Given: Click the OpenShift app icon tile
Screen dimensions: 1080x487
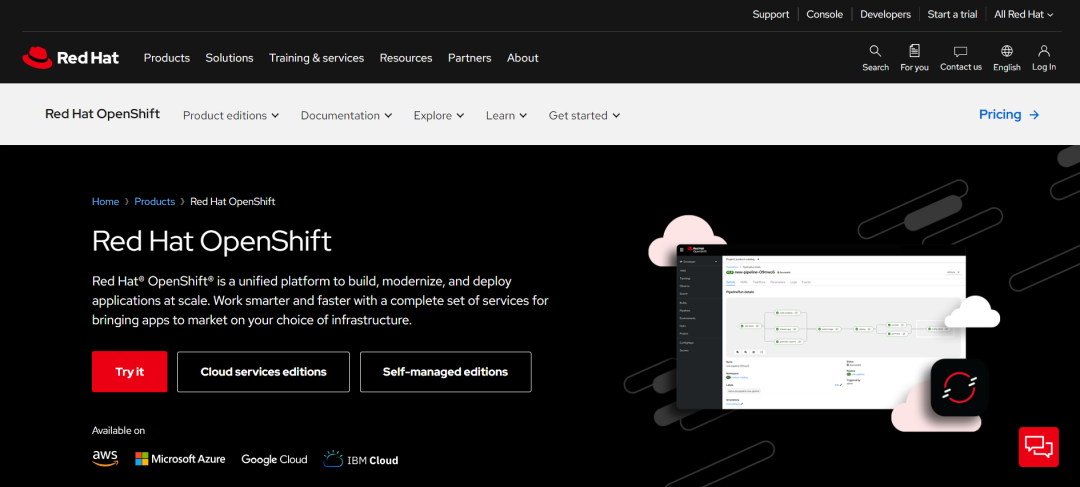Looking at the screenshot, I should point(959,387).
